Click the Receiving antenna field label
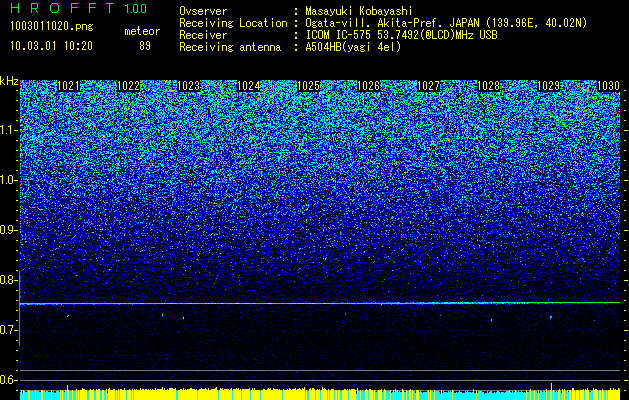This screenshot has height=400, width=629. tap(230, 47)
